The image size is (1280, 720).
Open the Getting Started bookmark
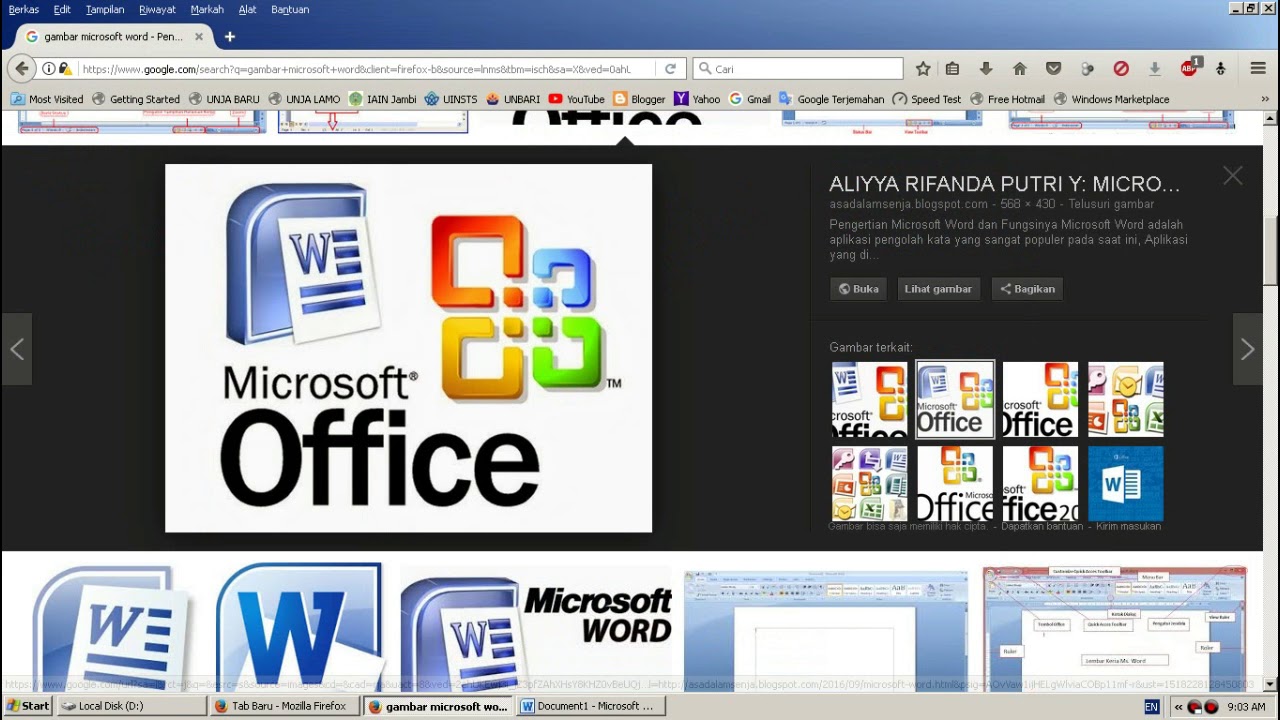pyautogui.click(x=136, y=99)
